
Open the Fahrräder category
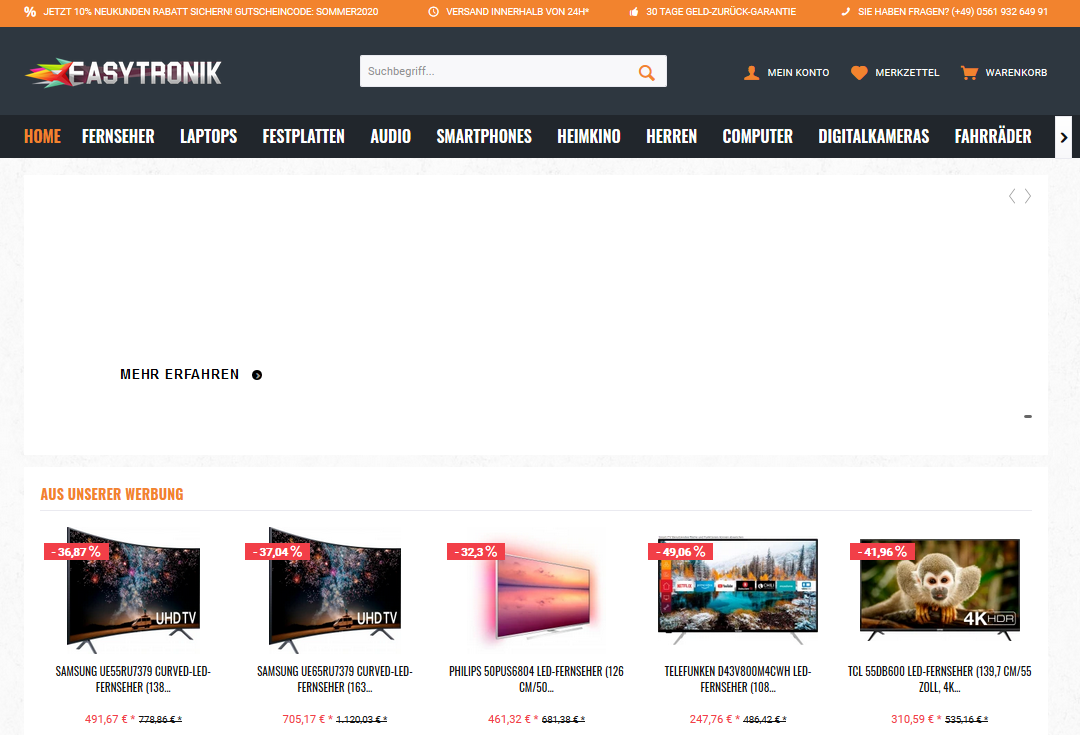pos(993,136)
